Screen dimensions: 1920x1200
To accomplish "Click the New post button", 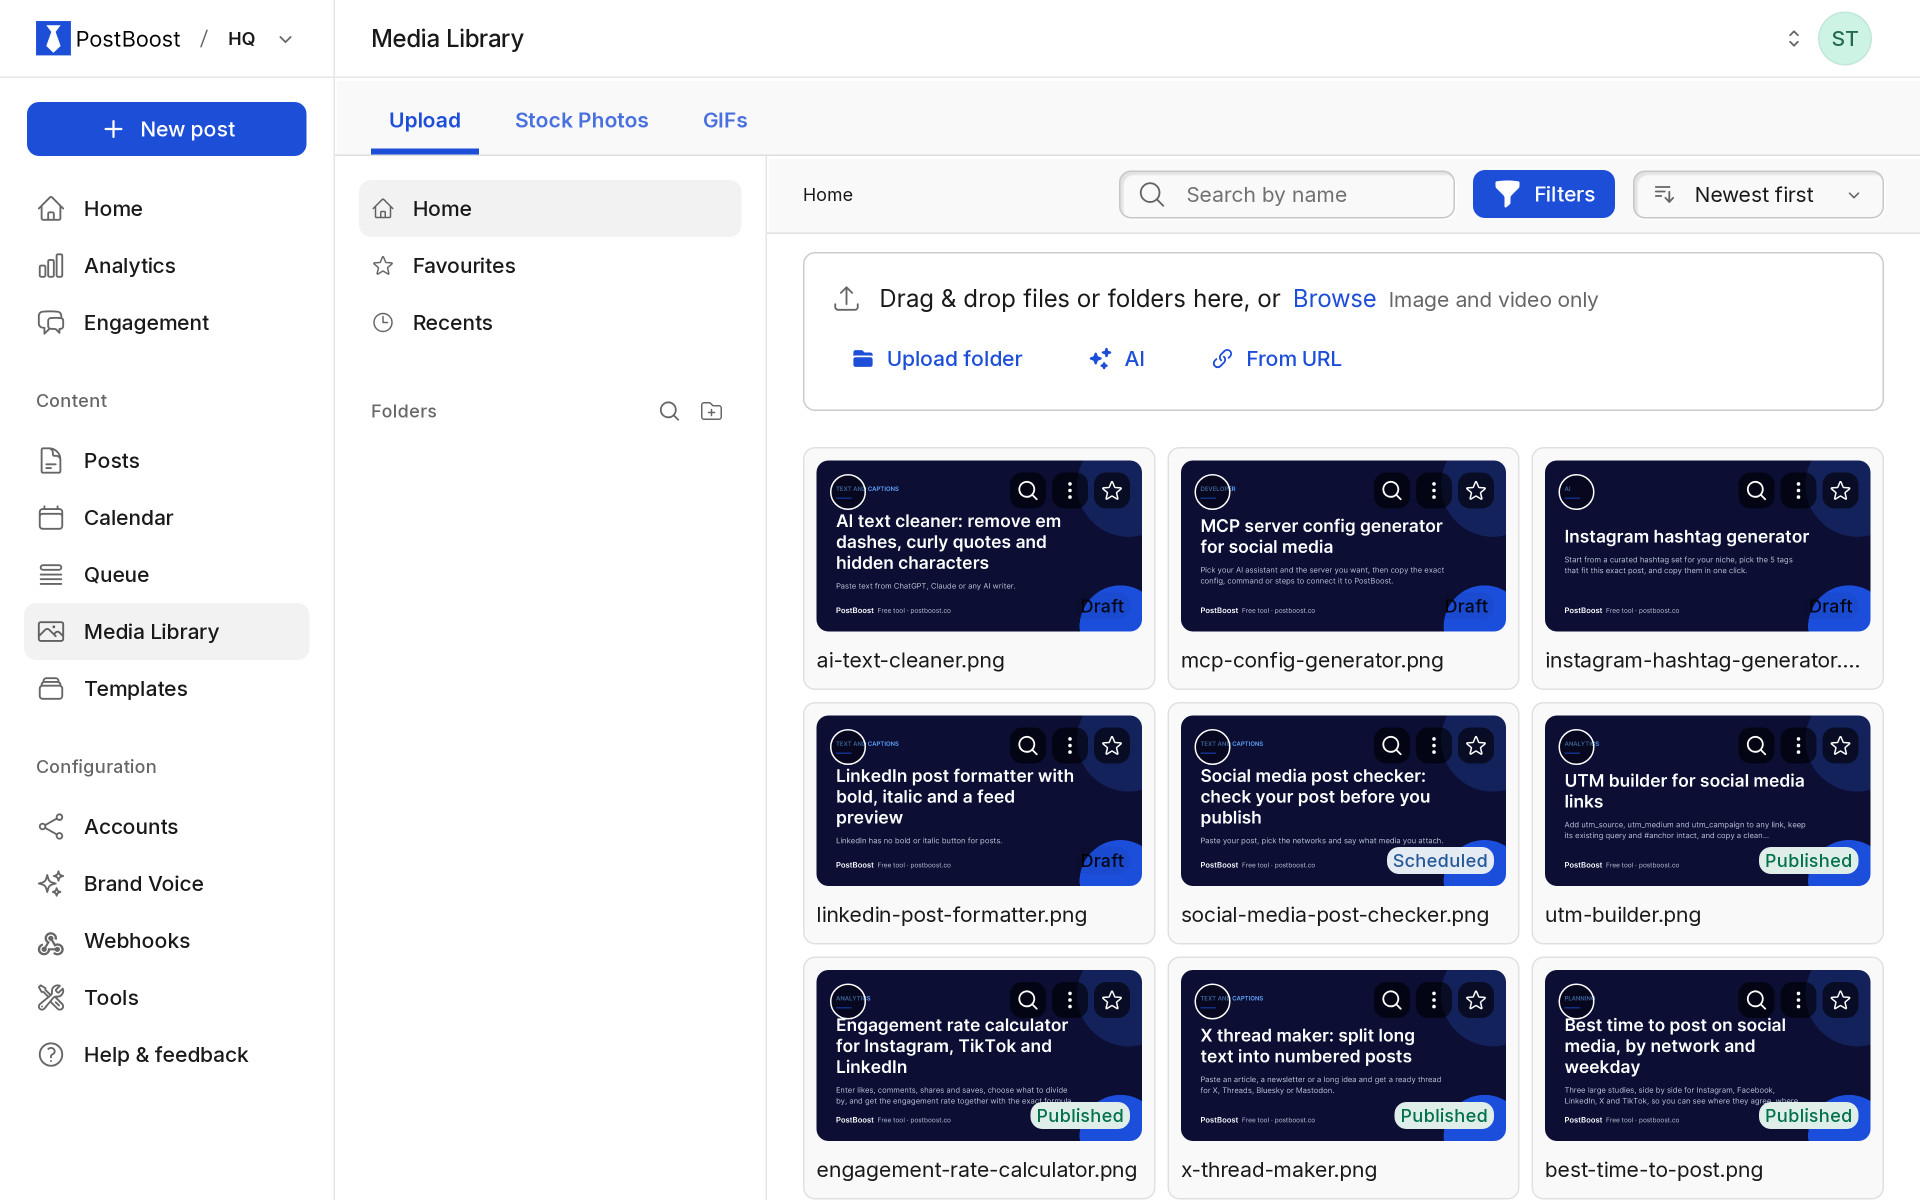I will [166, 129].
